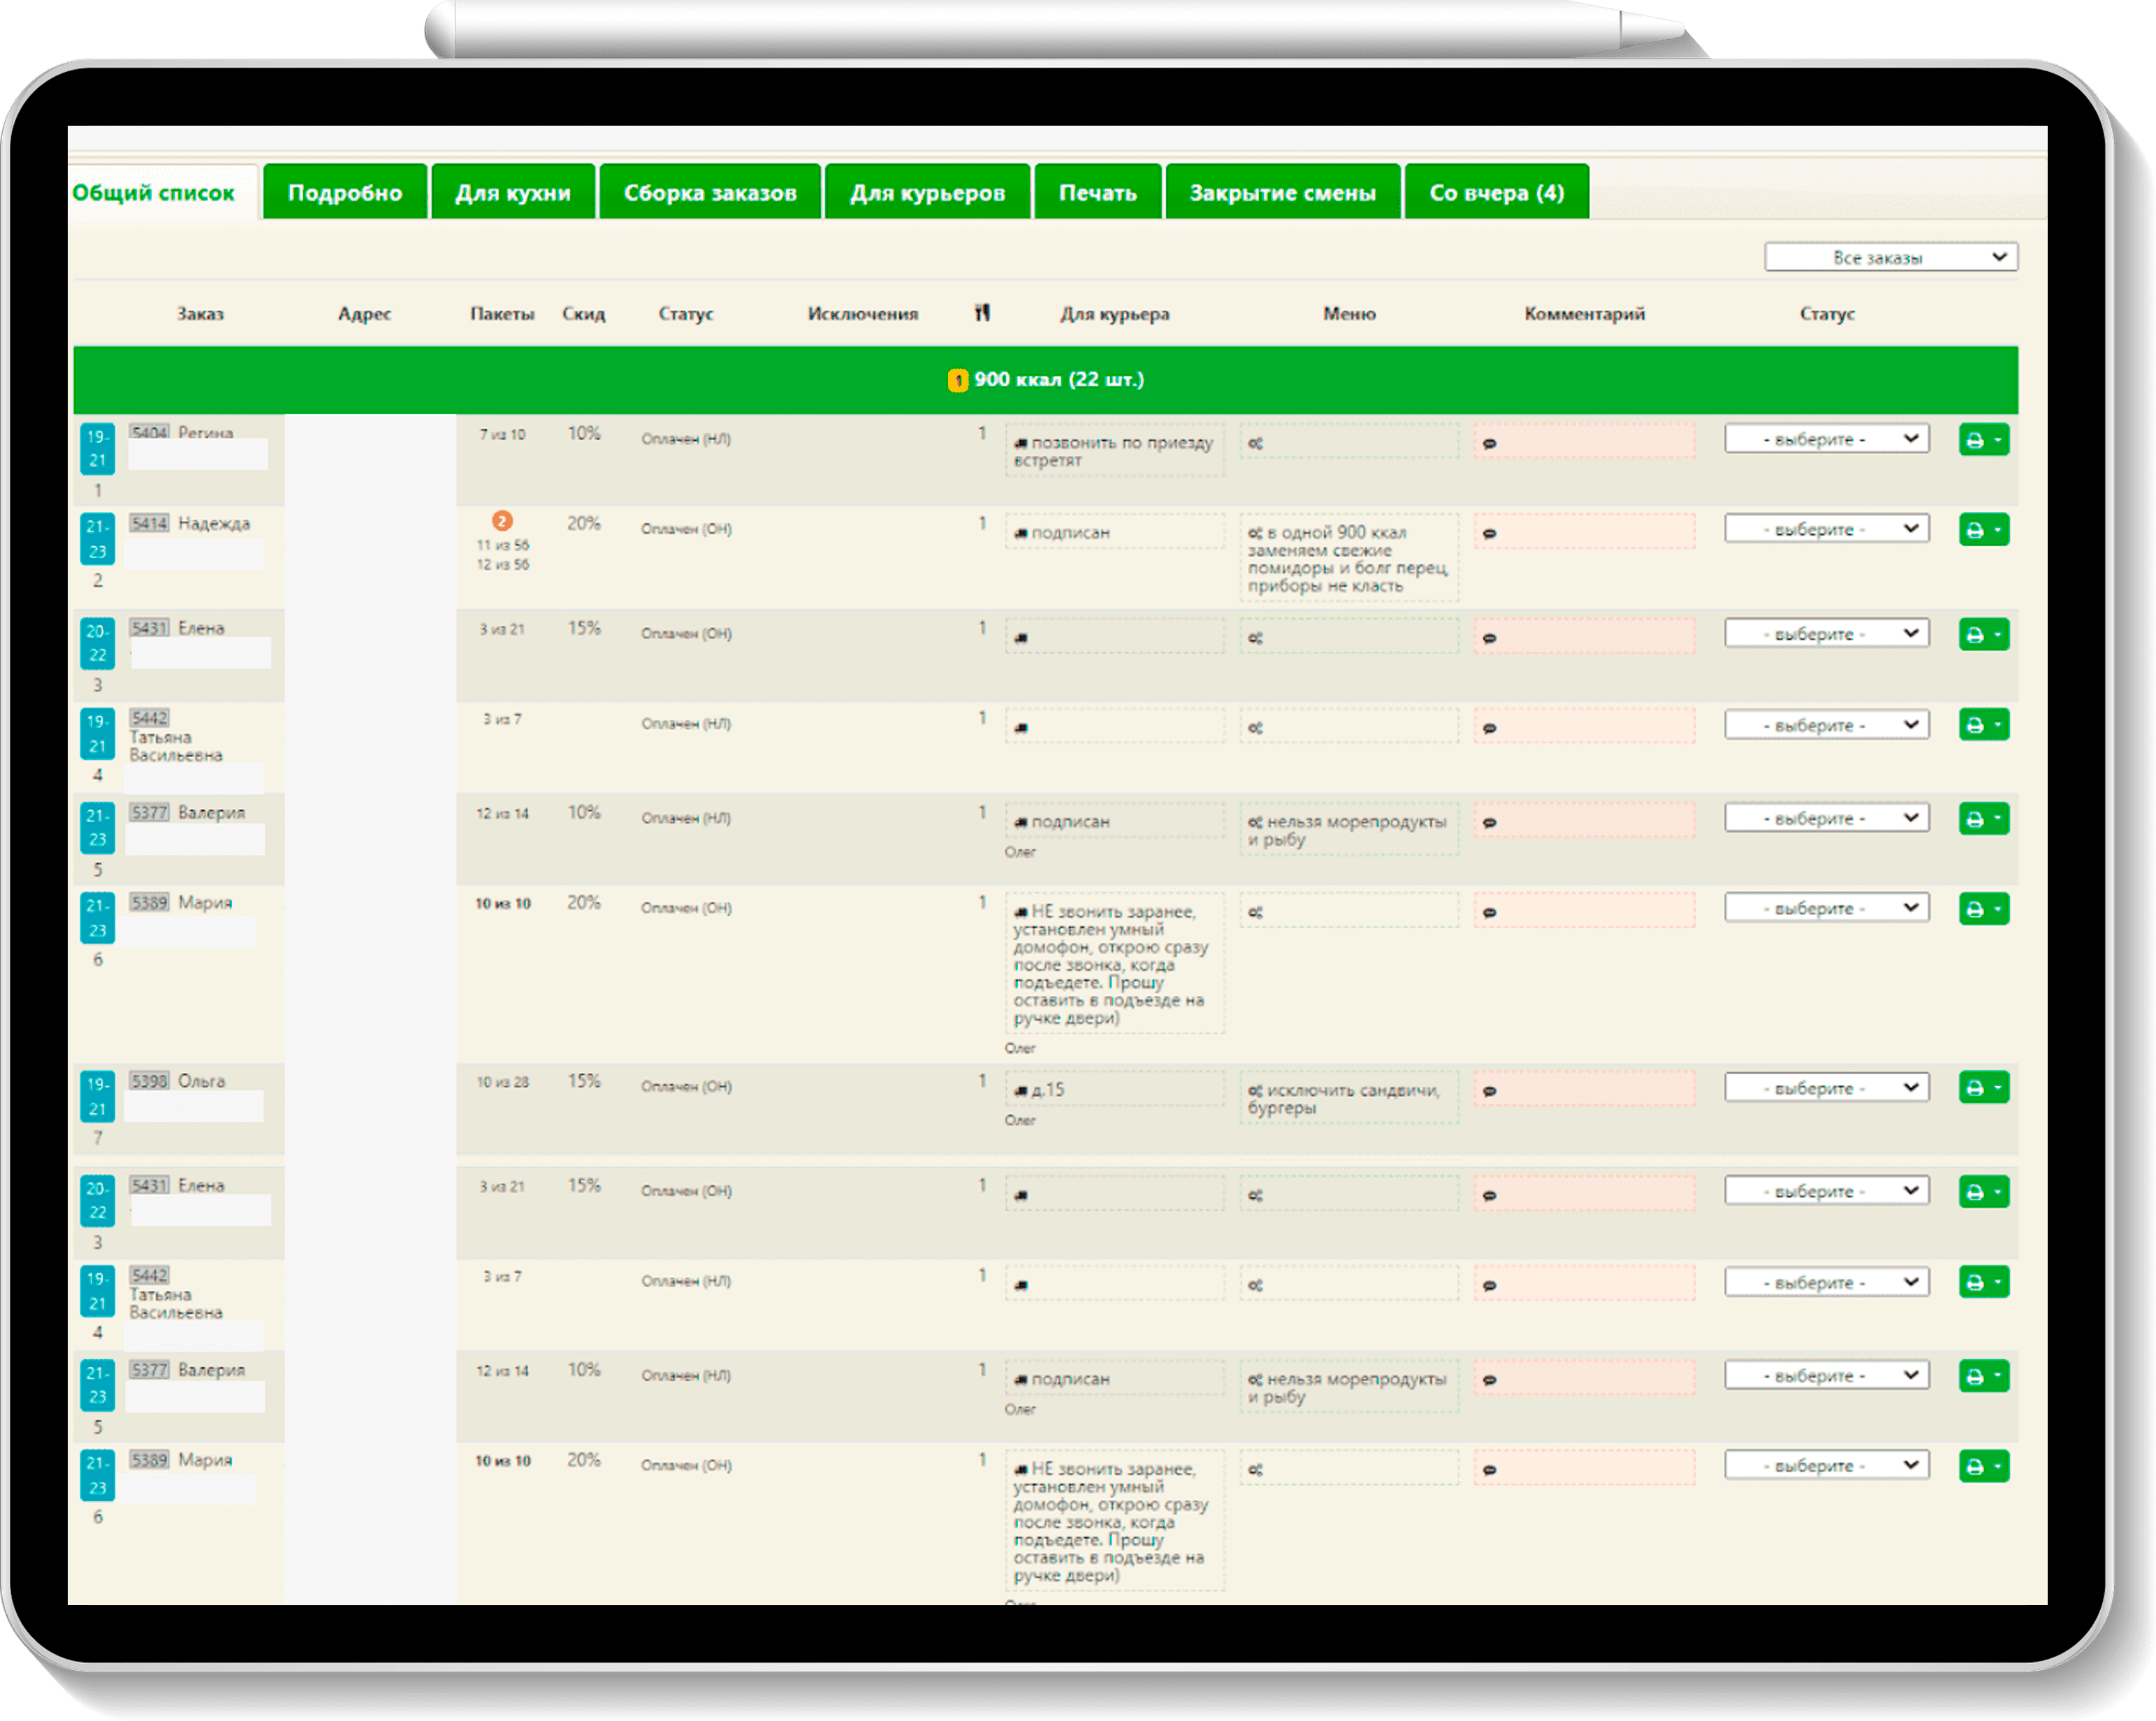Screen dimensions: 2156x1721
Task: Click order number 5389 link for Мария
Action: click(x=149, y=902)
